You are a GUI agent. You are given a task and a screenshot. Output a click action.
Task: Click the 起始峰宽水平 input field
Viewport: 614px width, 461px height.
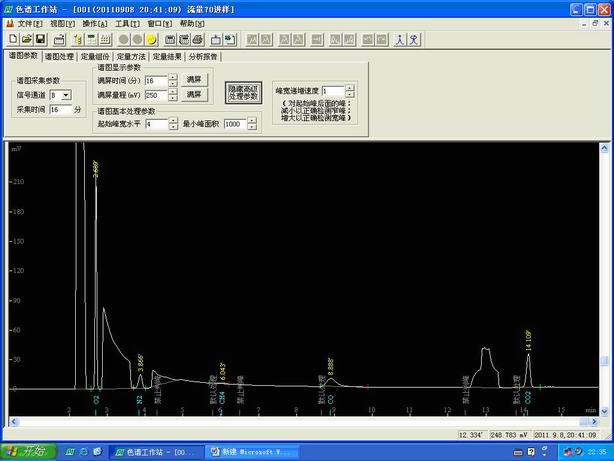[157, 124]
